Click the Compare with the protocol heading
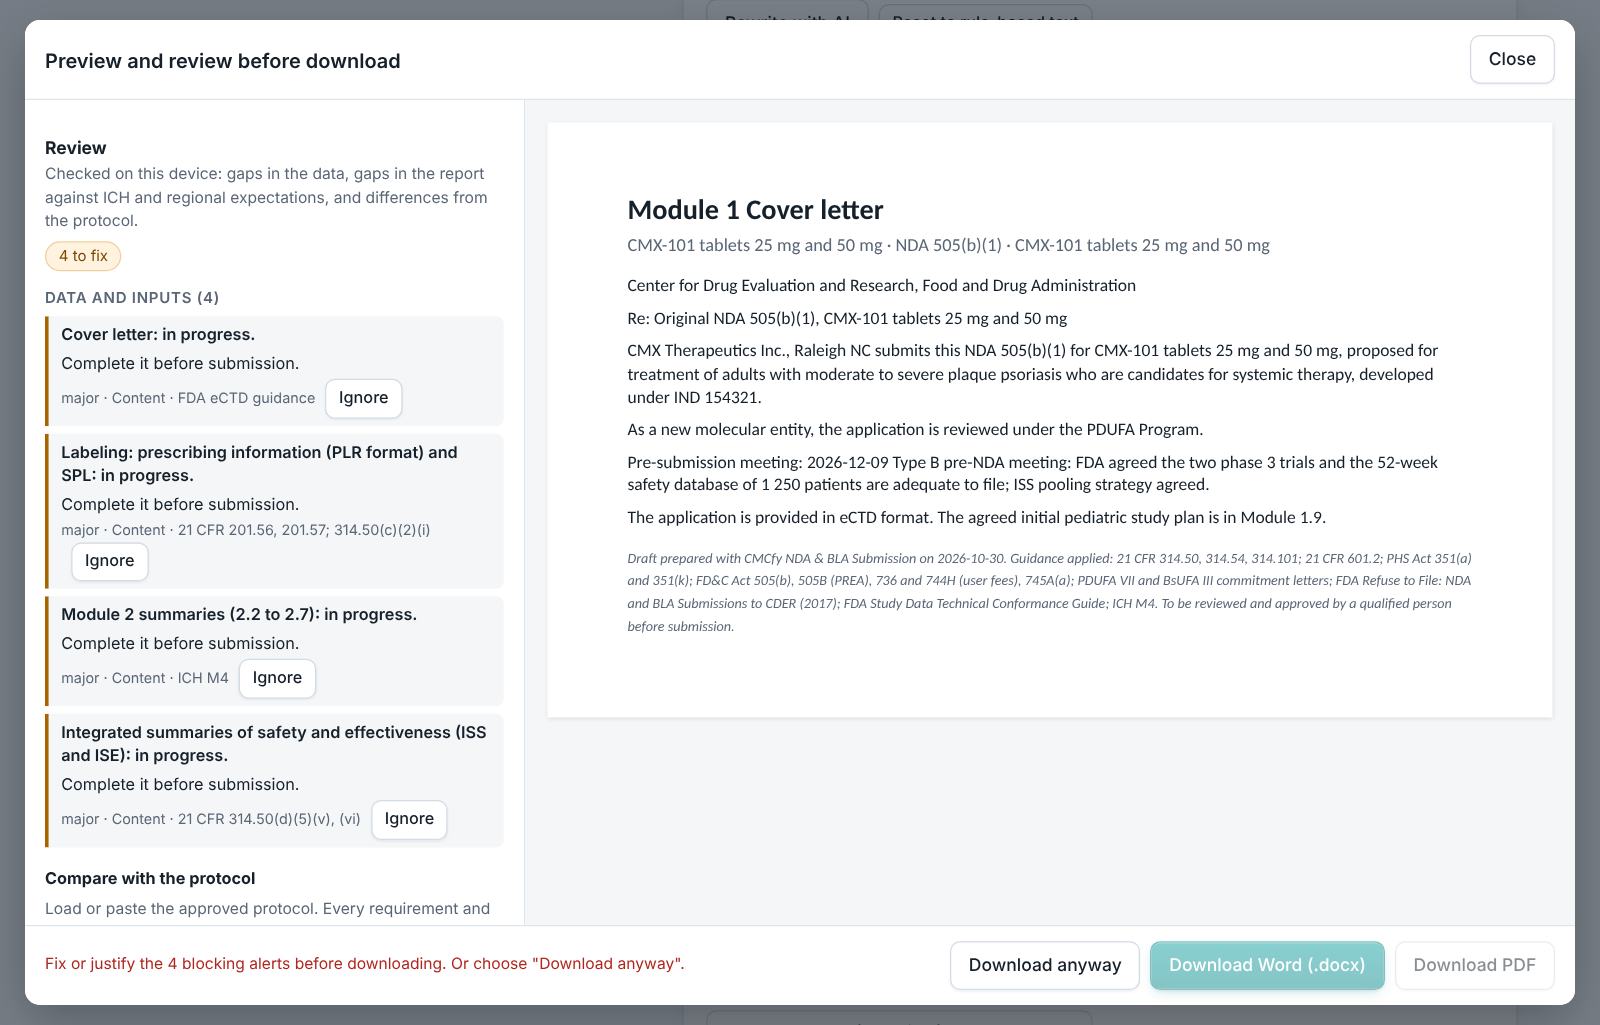 coord(150,878)
